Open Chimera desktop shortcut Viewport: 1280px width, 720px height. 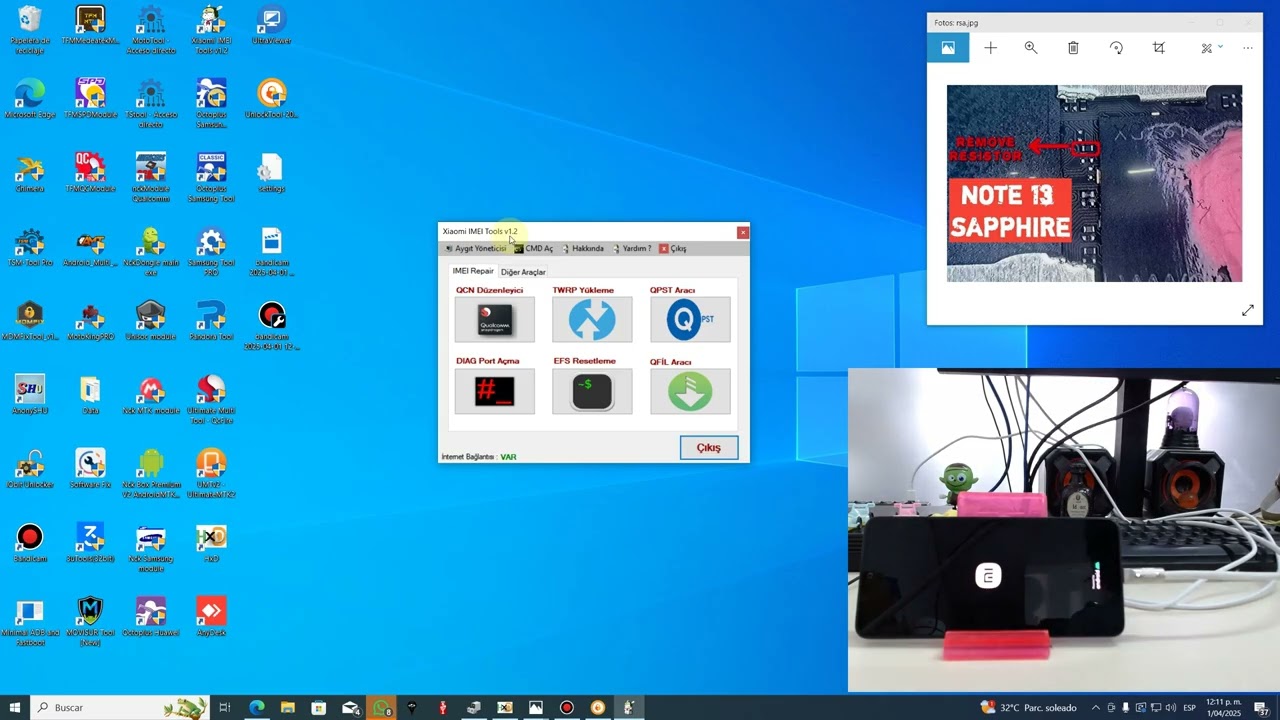coord(30,173)
